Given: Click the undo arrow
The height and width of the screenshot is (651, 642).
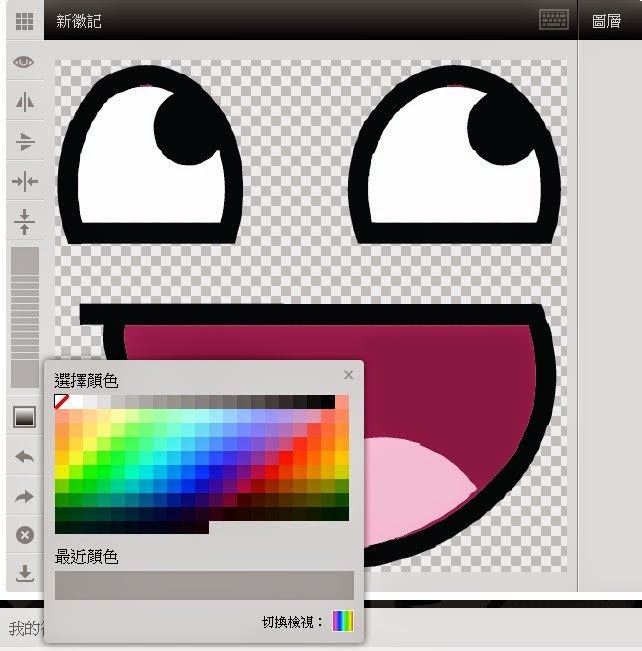Looking at the screenshot, I should coord(25,457).
